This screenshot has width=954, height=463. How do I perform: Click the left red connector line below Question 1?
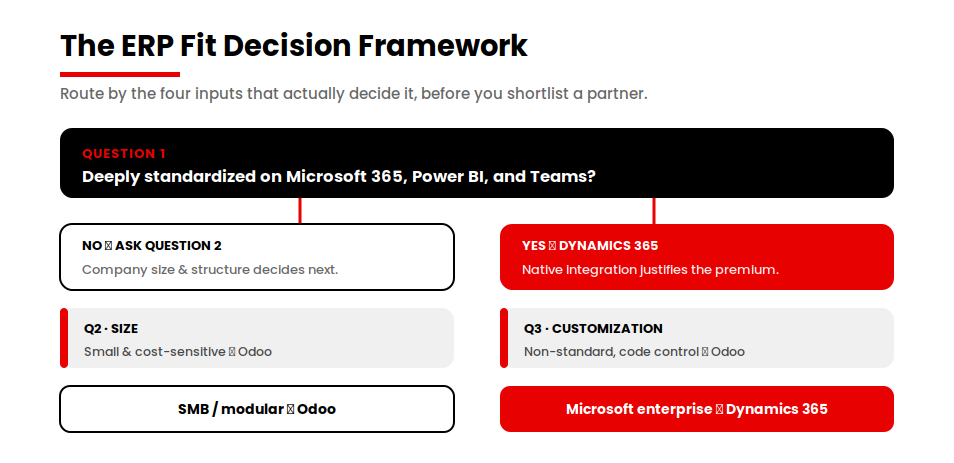pos(300,211)
